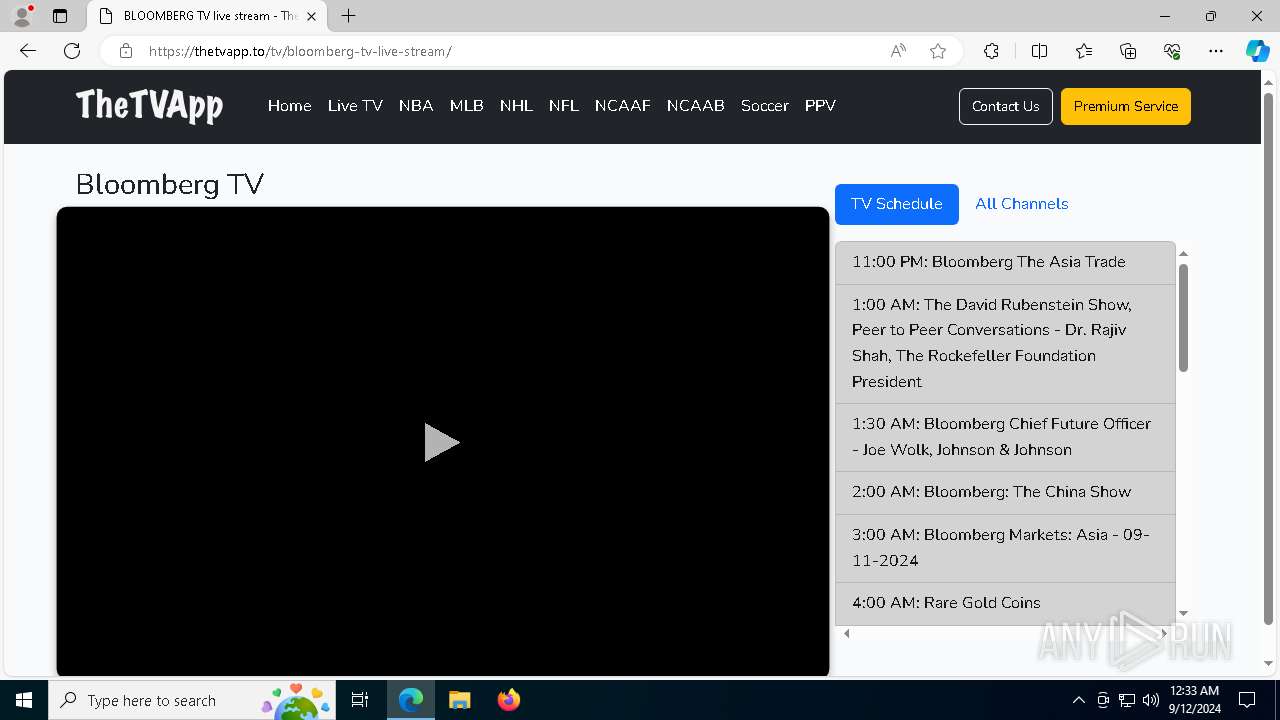Screen dimensions: 1280x720
Task: Open browser Extensions menu
Action: (x=991, y=51)
